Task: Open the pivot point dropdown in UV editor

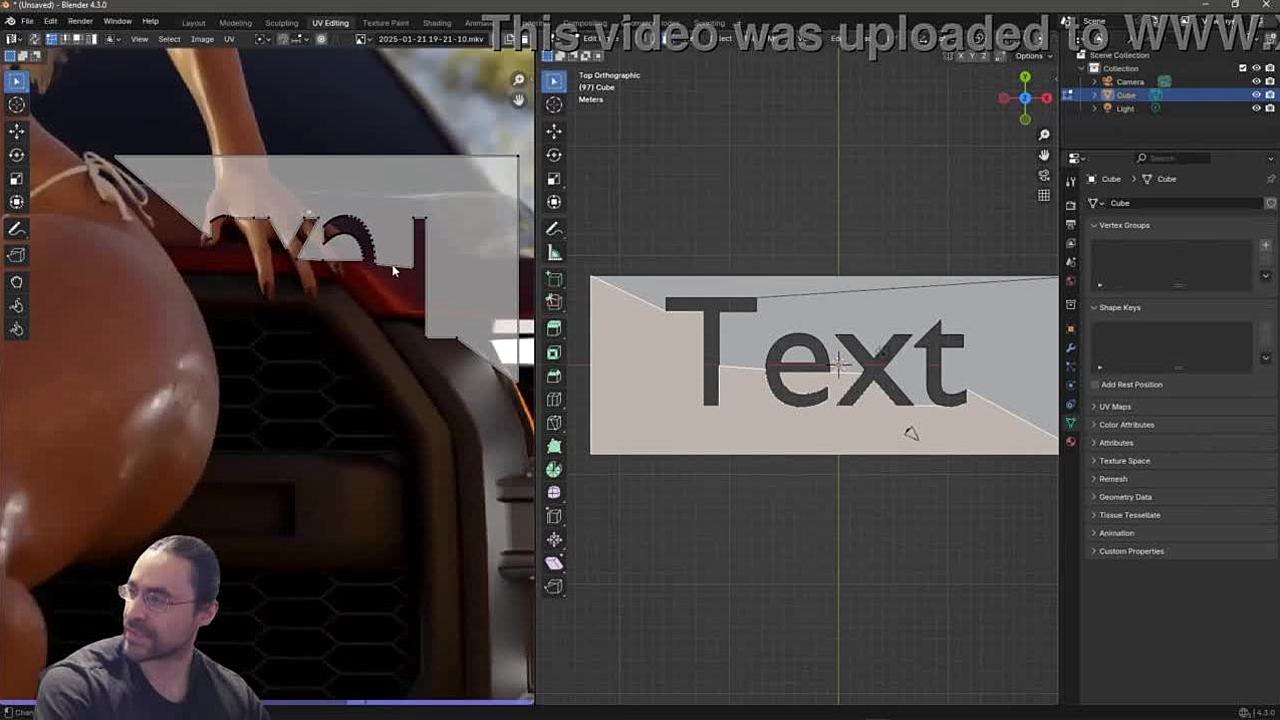Action: pos(262,39)
